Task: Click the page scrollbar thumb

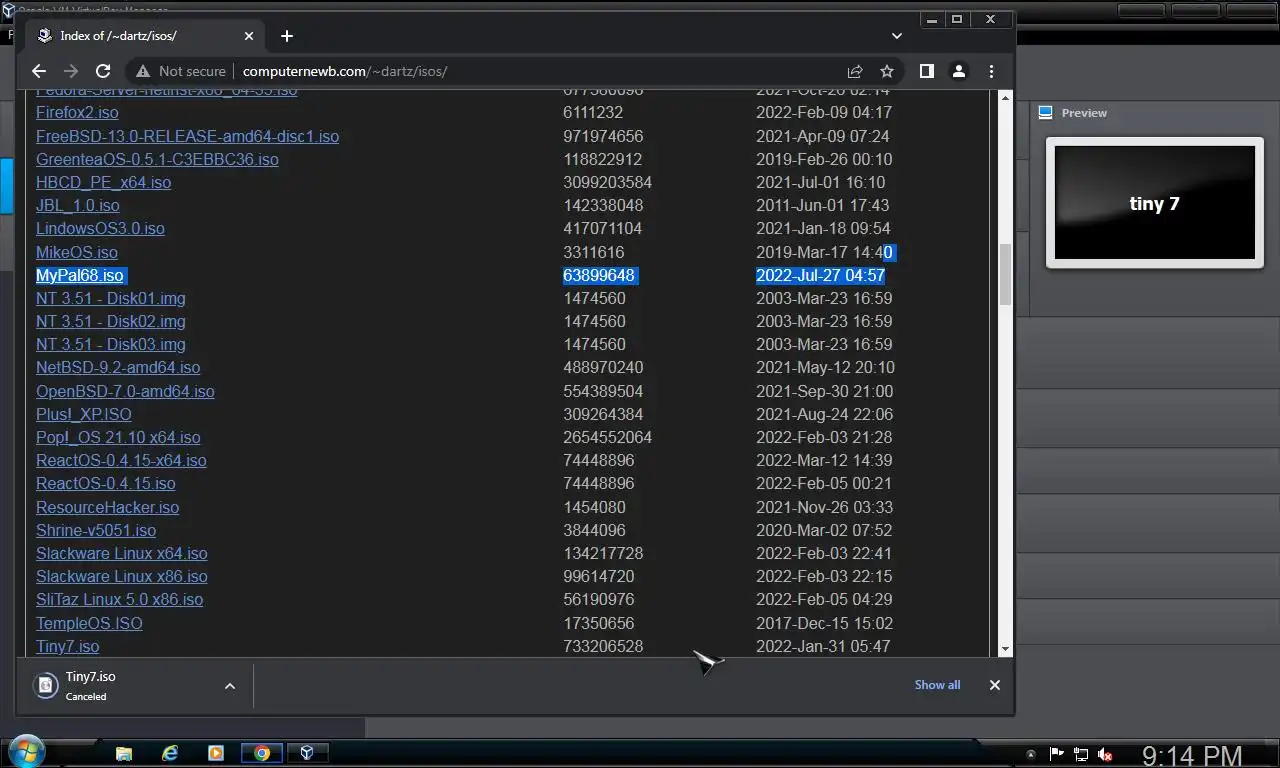Action: pos(1005,274)
